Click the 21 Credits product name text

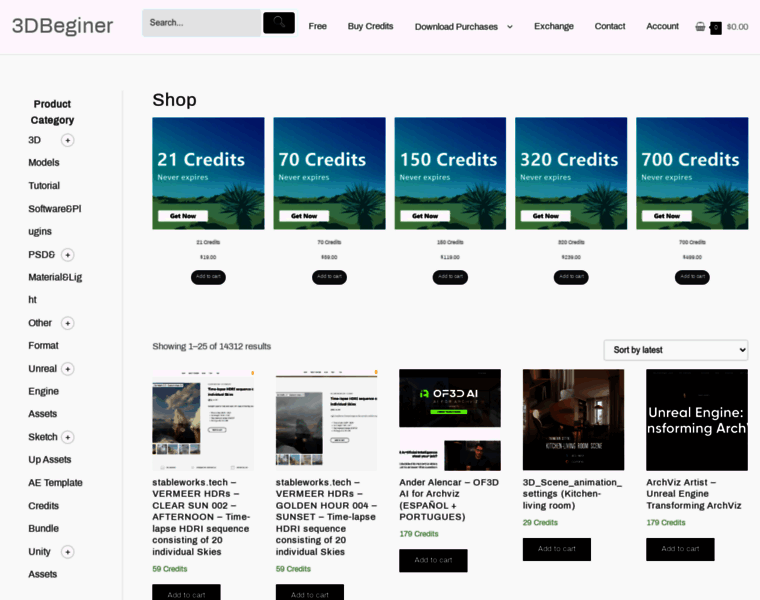pos(208,242)
